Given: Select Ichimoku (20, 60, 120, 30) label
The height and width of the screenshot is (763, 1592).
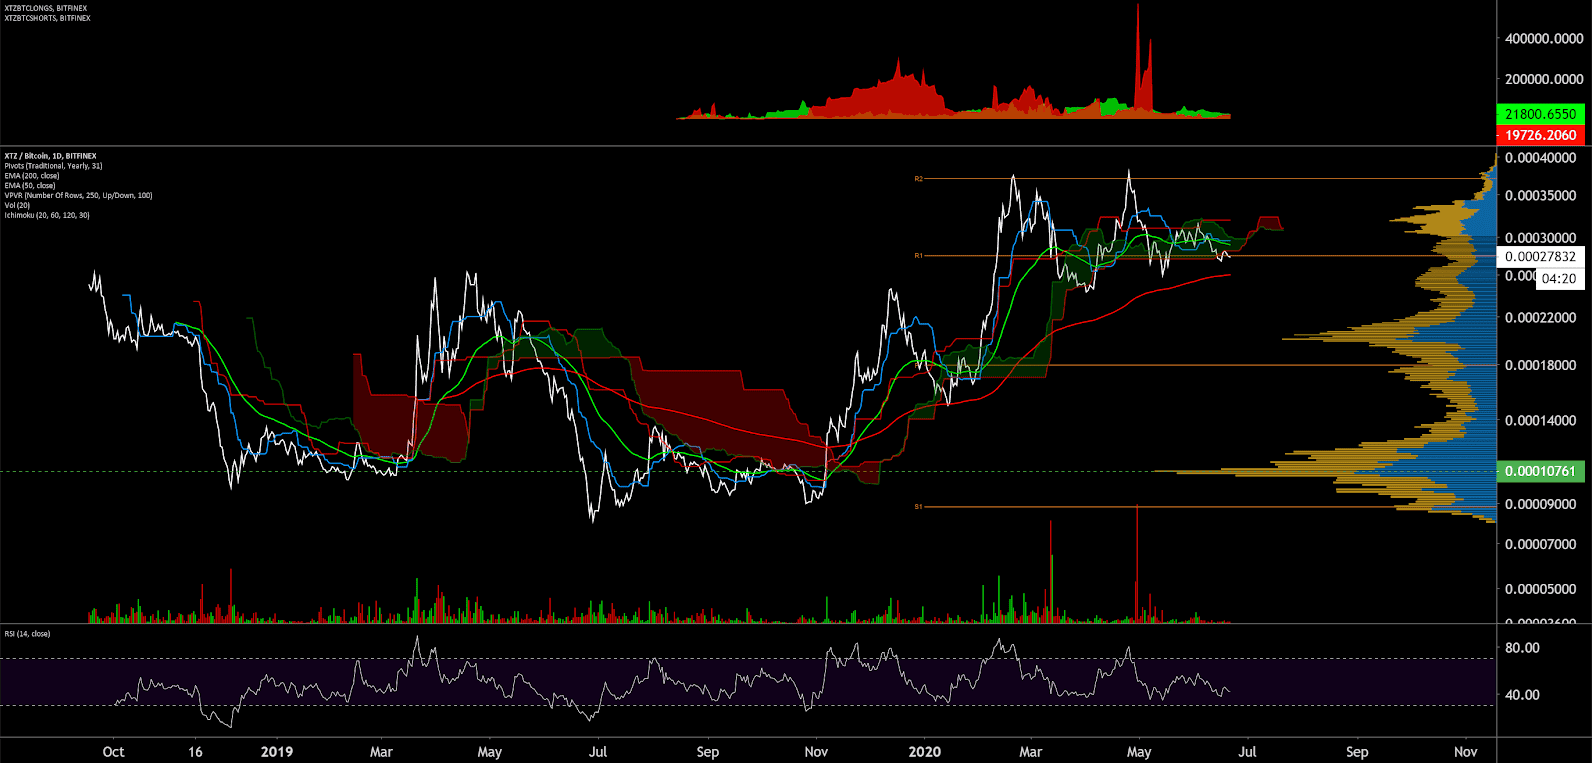Looking at the screenshot, I should tap(47, 215).
